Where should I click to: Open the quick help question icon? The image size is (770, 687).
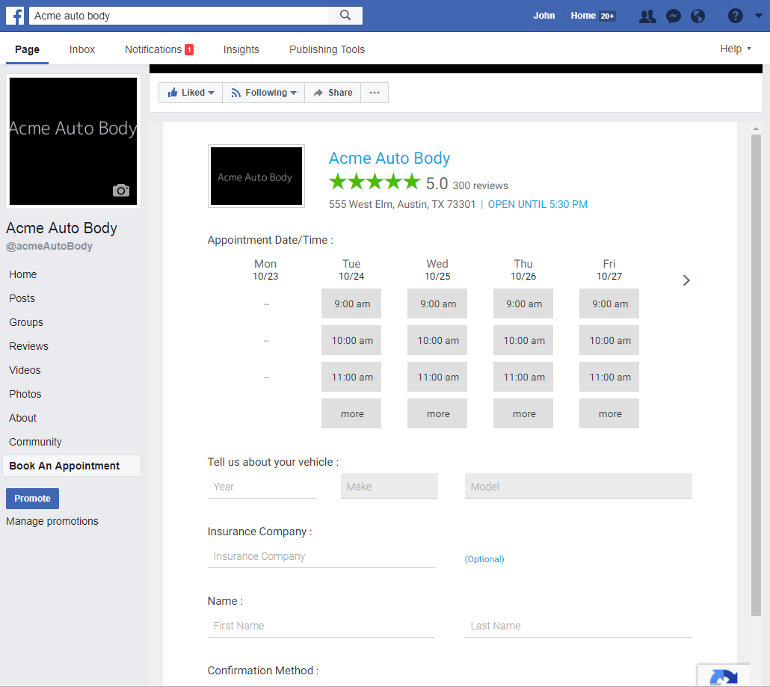coord(735,16)
